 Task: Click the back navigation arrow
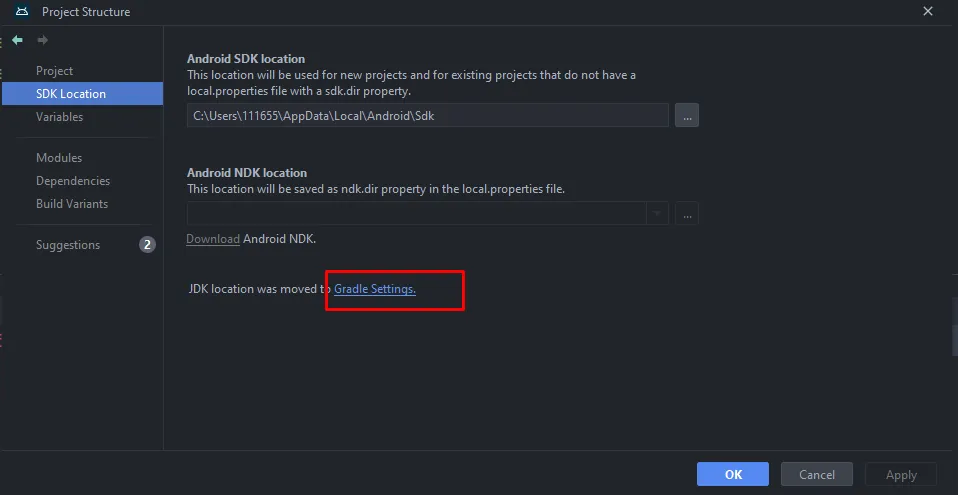click(x=17, y=40)
